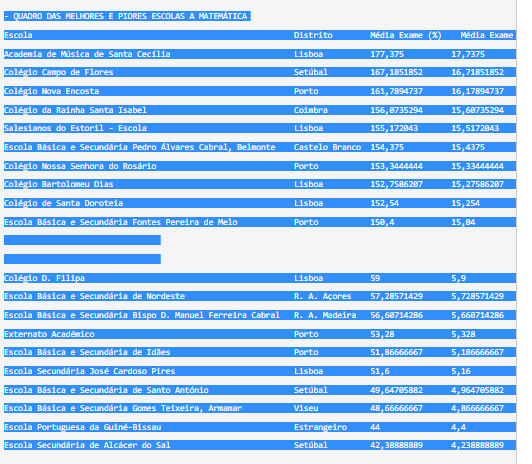The width and height of the screenshot is (532, 464).
Task: Click Escola Portuguesa da Guiné-Bissau
Action: point(82,427)
